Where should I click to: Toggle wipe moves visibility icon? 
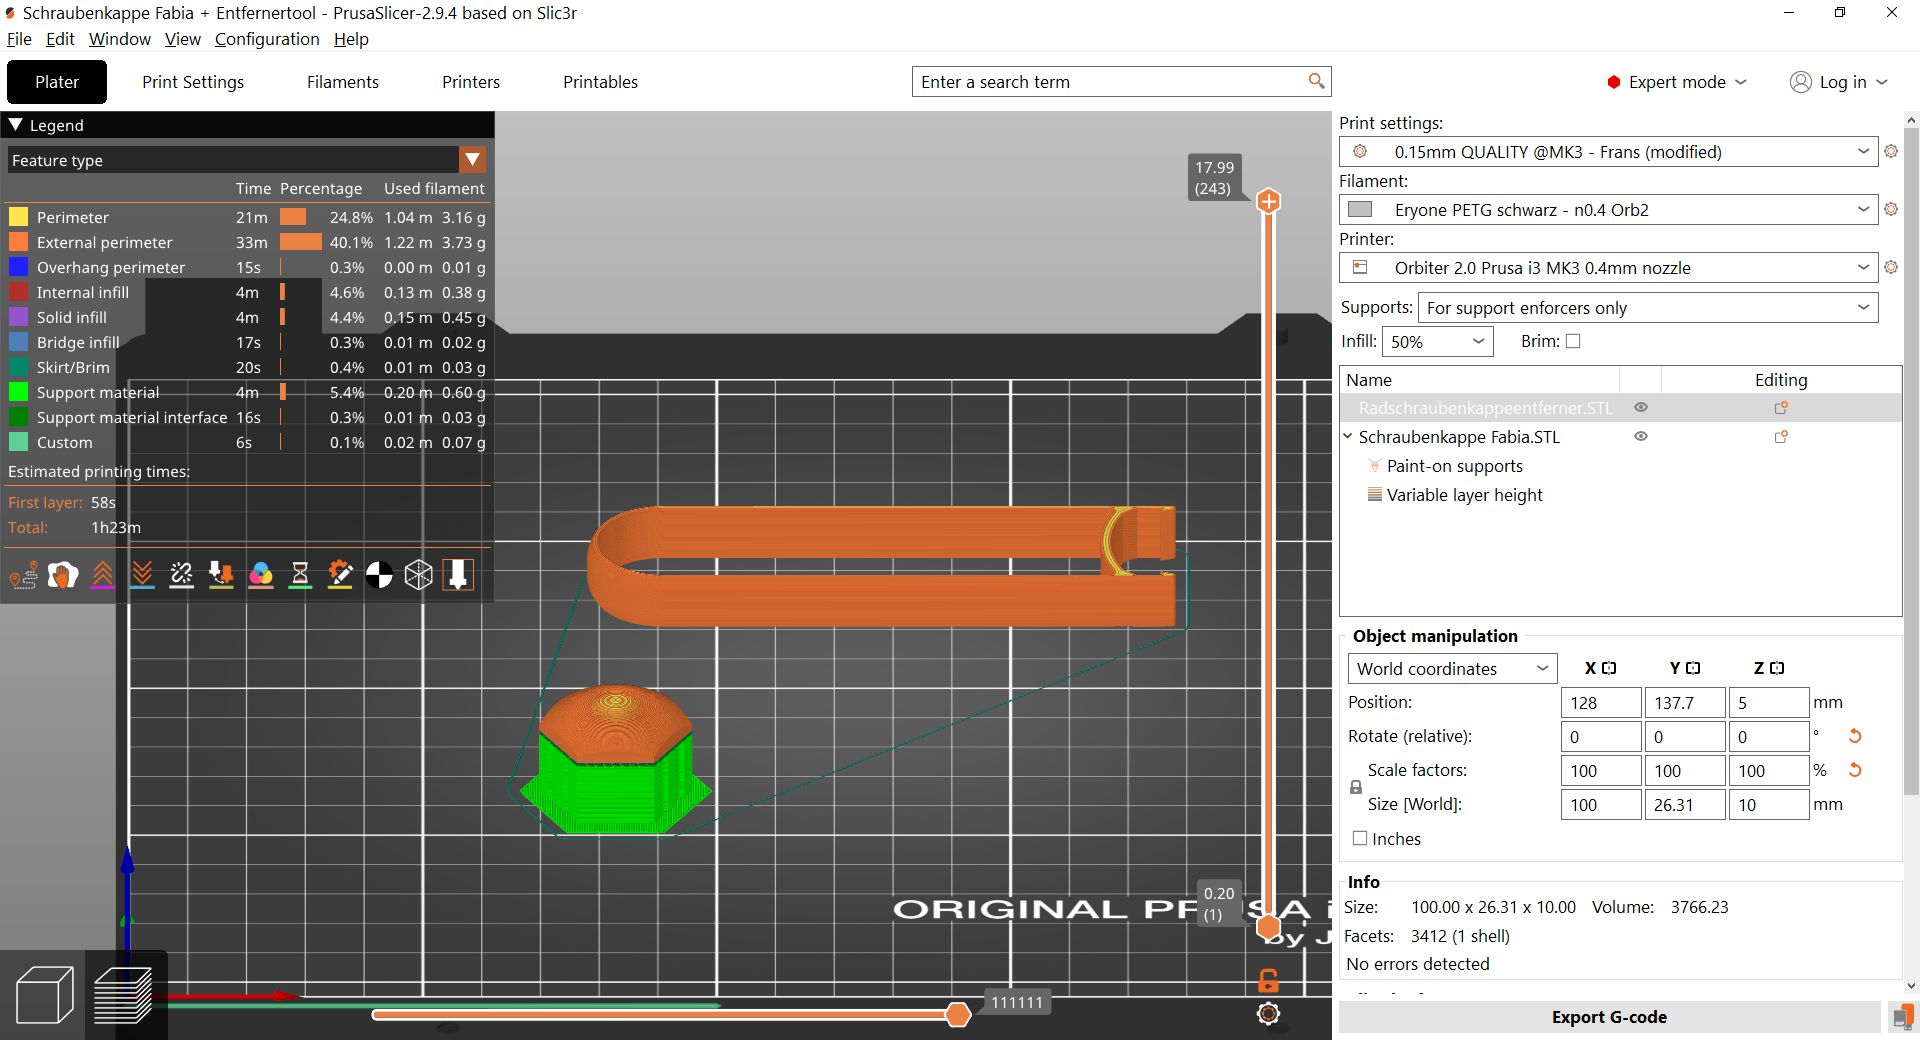62,575
